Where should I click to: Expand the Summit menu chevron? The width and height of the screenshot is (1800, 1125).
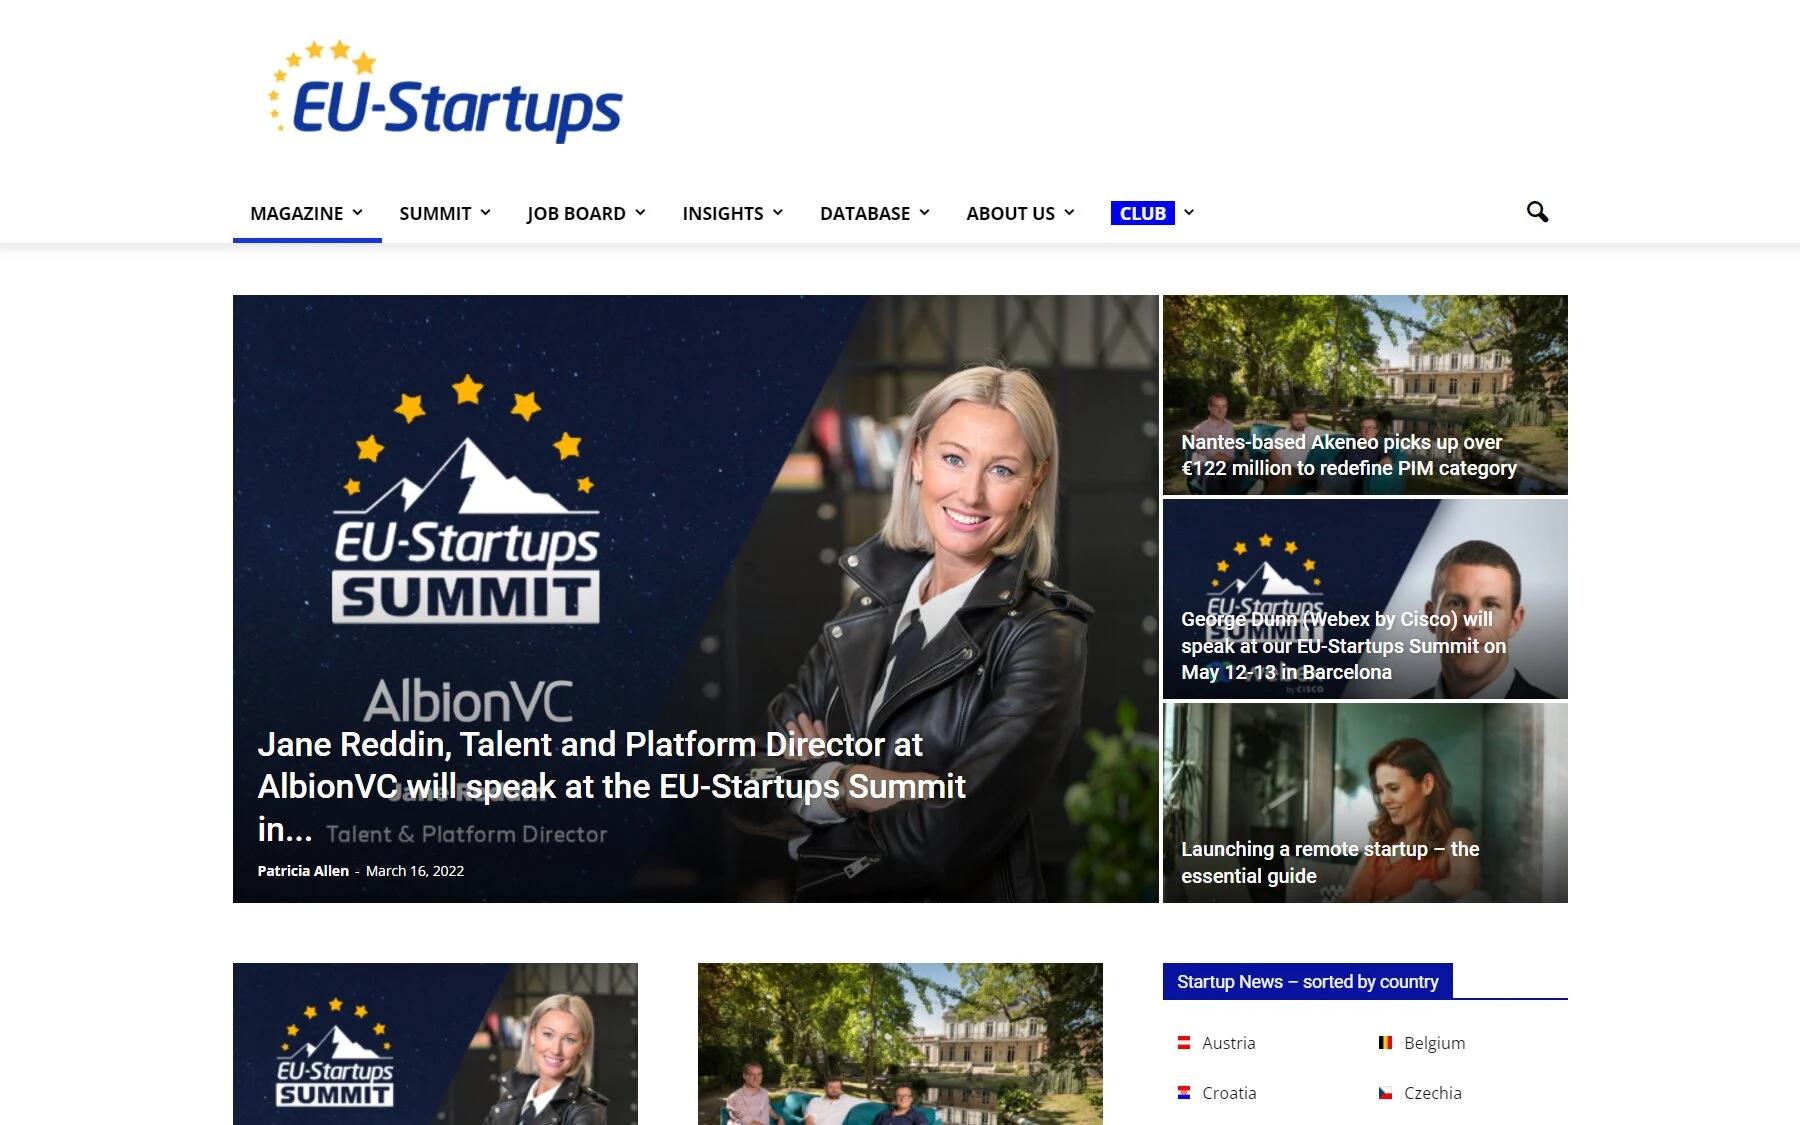point(485,212)
